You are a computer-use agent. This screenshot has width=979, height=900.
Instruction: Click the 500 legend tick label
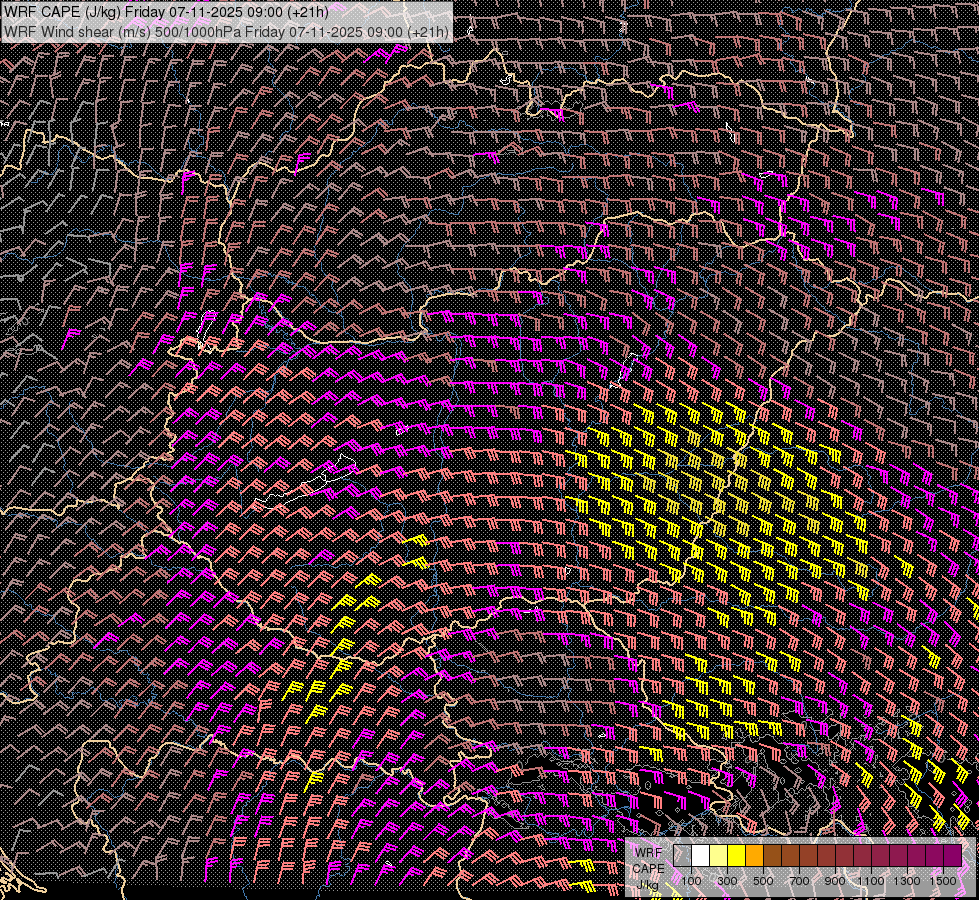[764, 880]
